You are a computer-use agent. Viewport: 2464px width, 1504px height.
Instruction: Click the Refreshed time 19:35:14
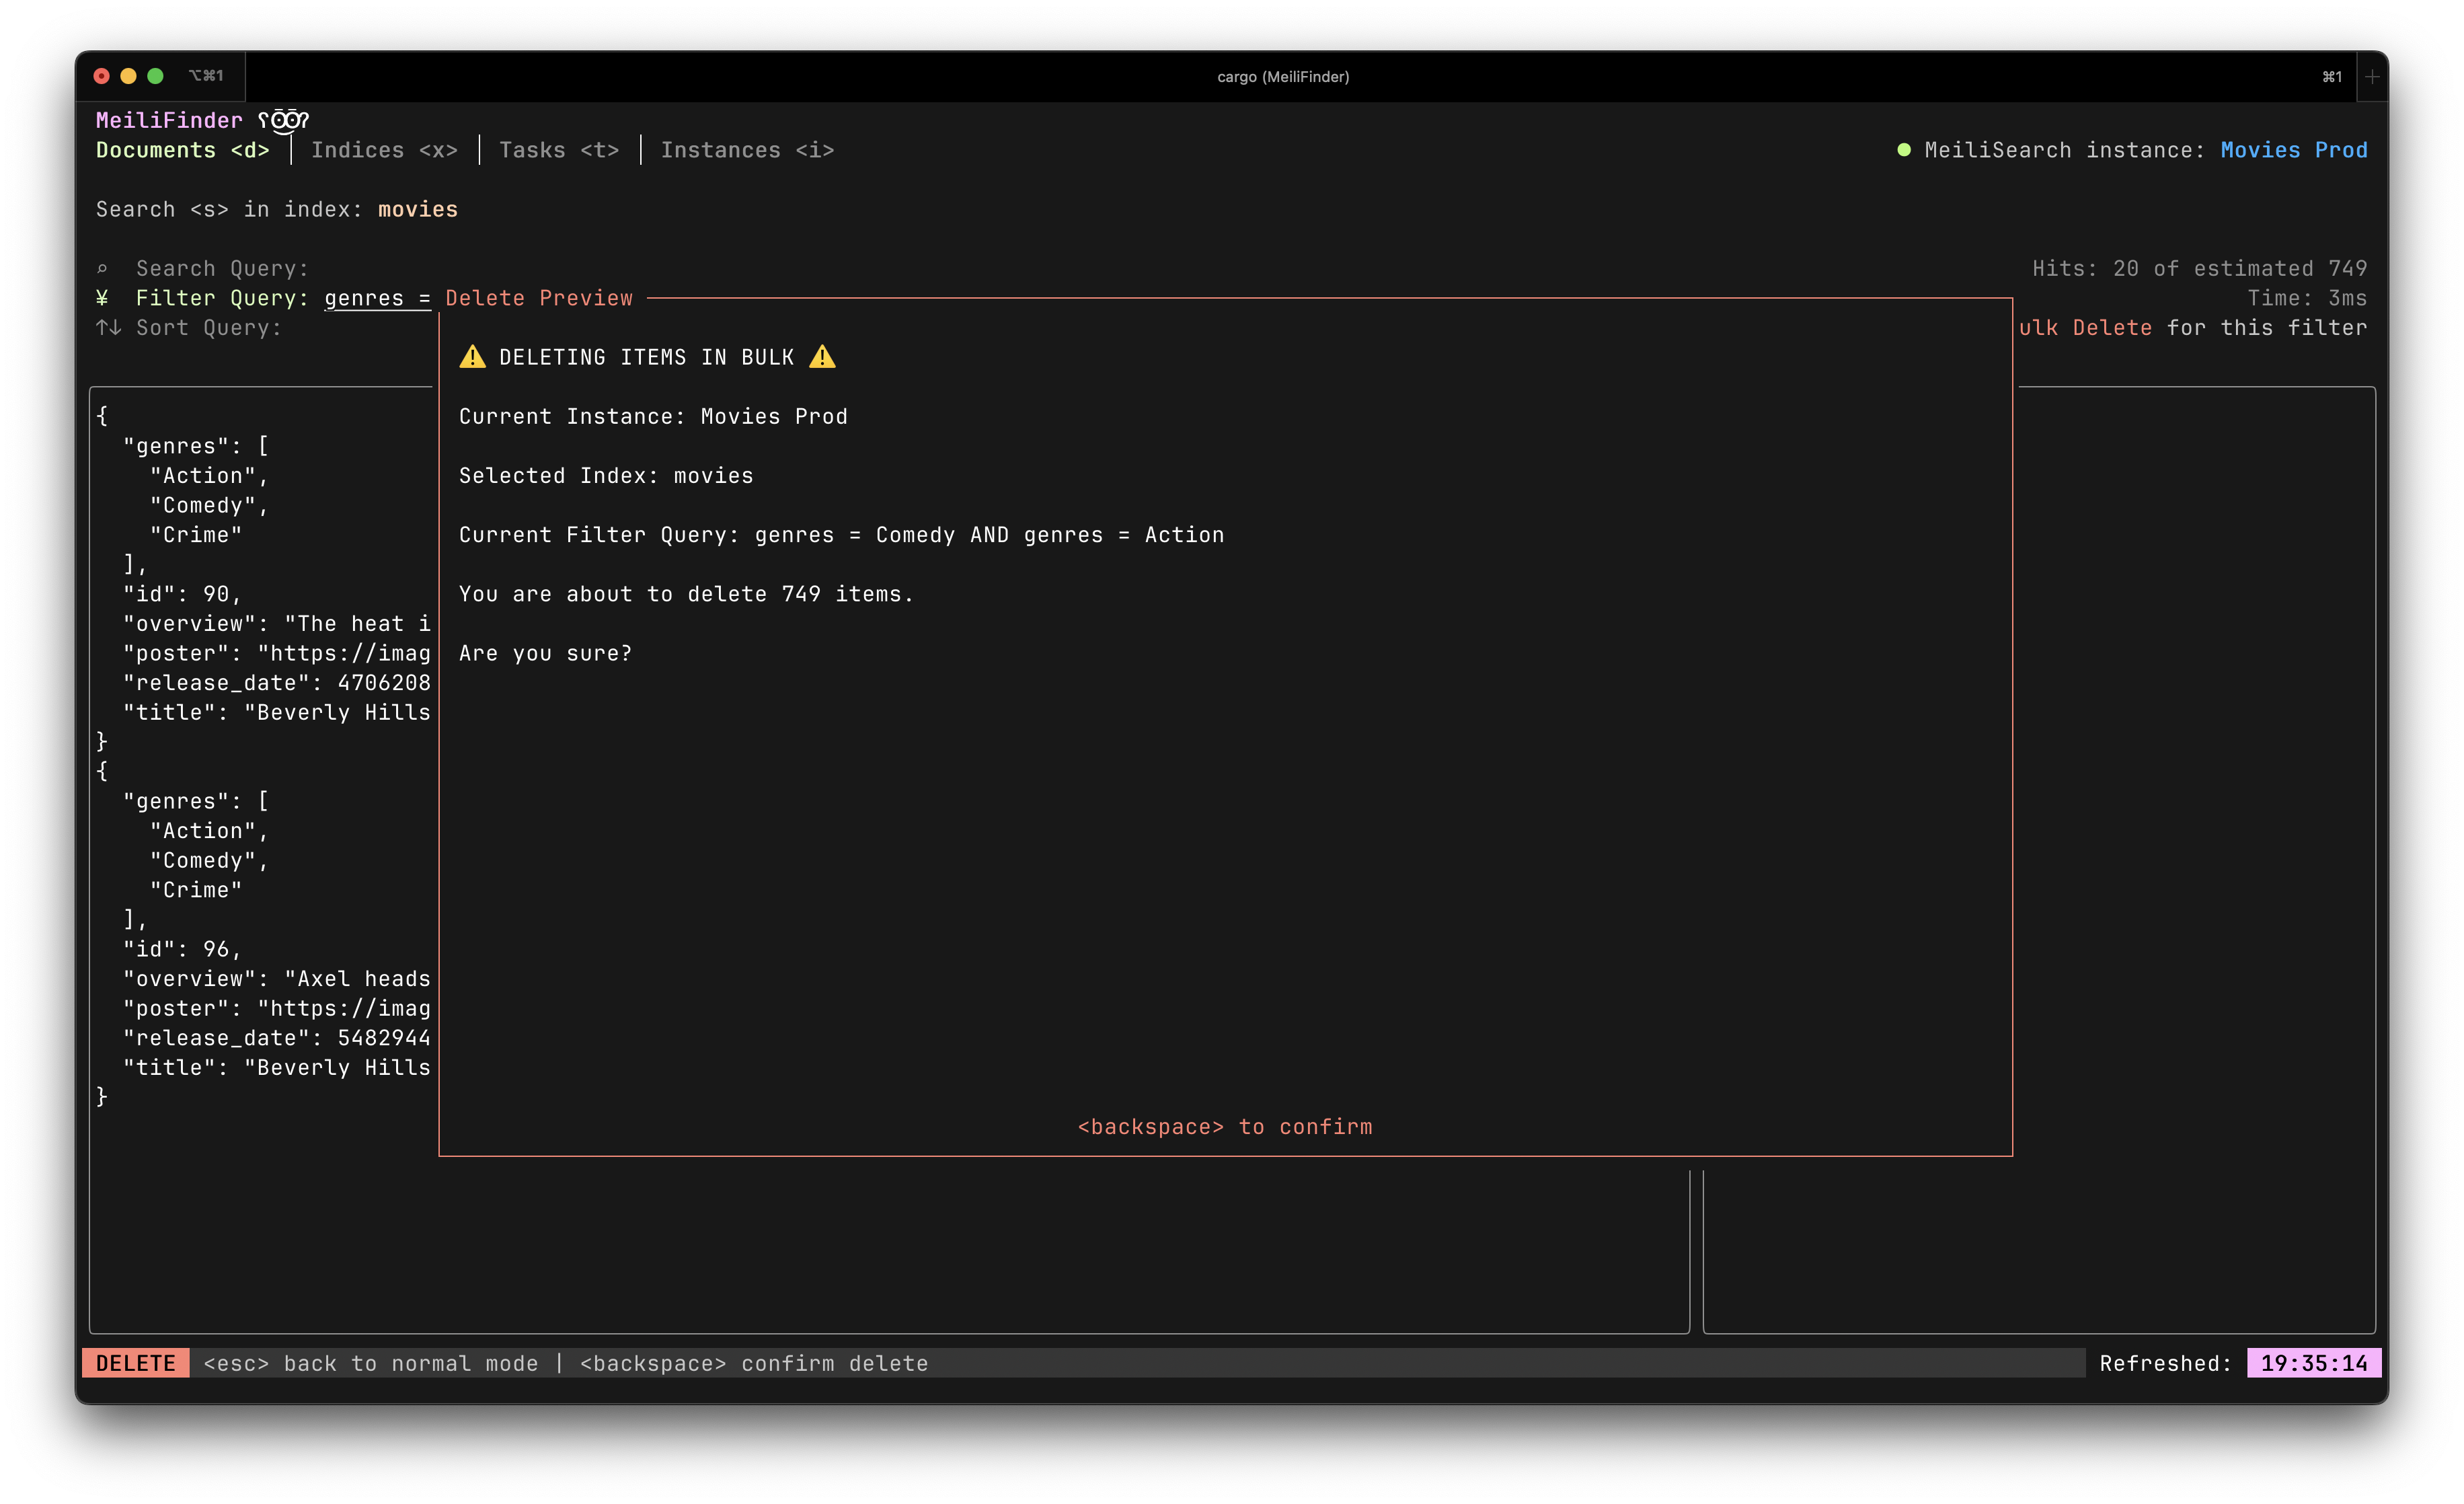point(2314,1364)
